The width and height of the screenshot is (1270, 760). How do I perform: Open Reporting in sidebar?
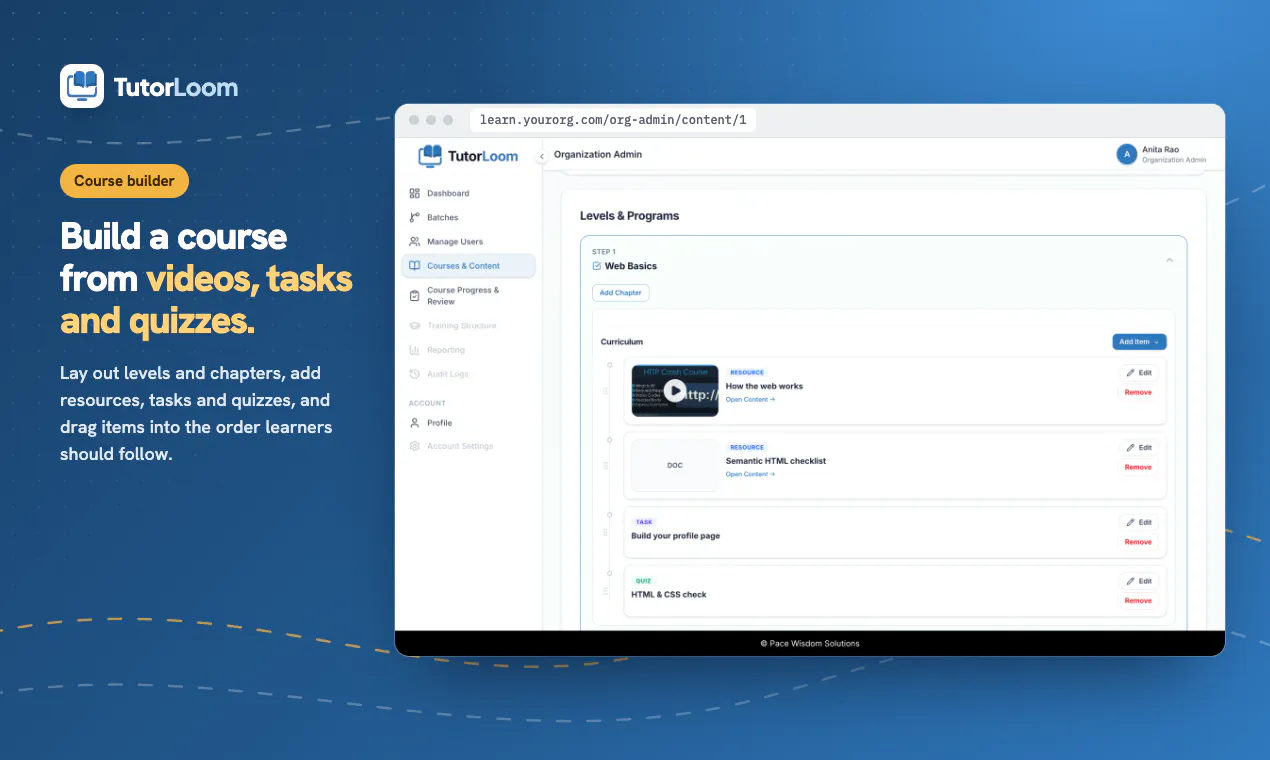468,350
